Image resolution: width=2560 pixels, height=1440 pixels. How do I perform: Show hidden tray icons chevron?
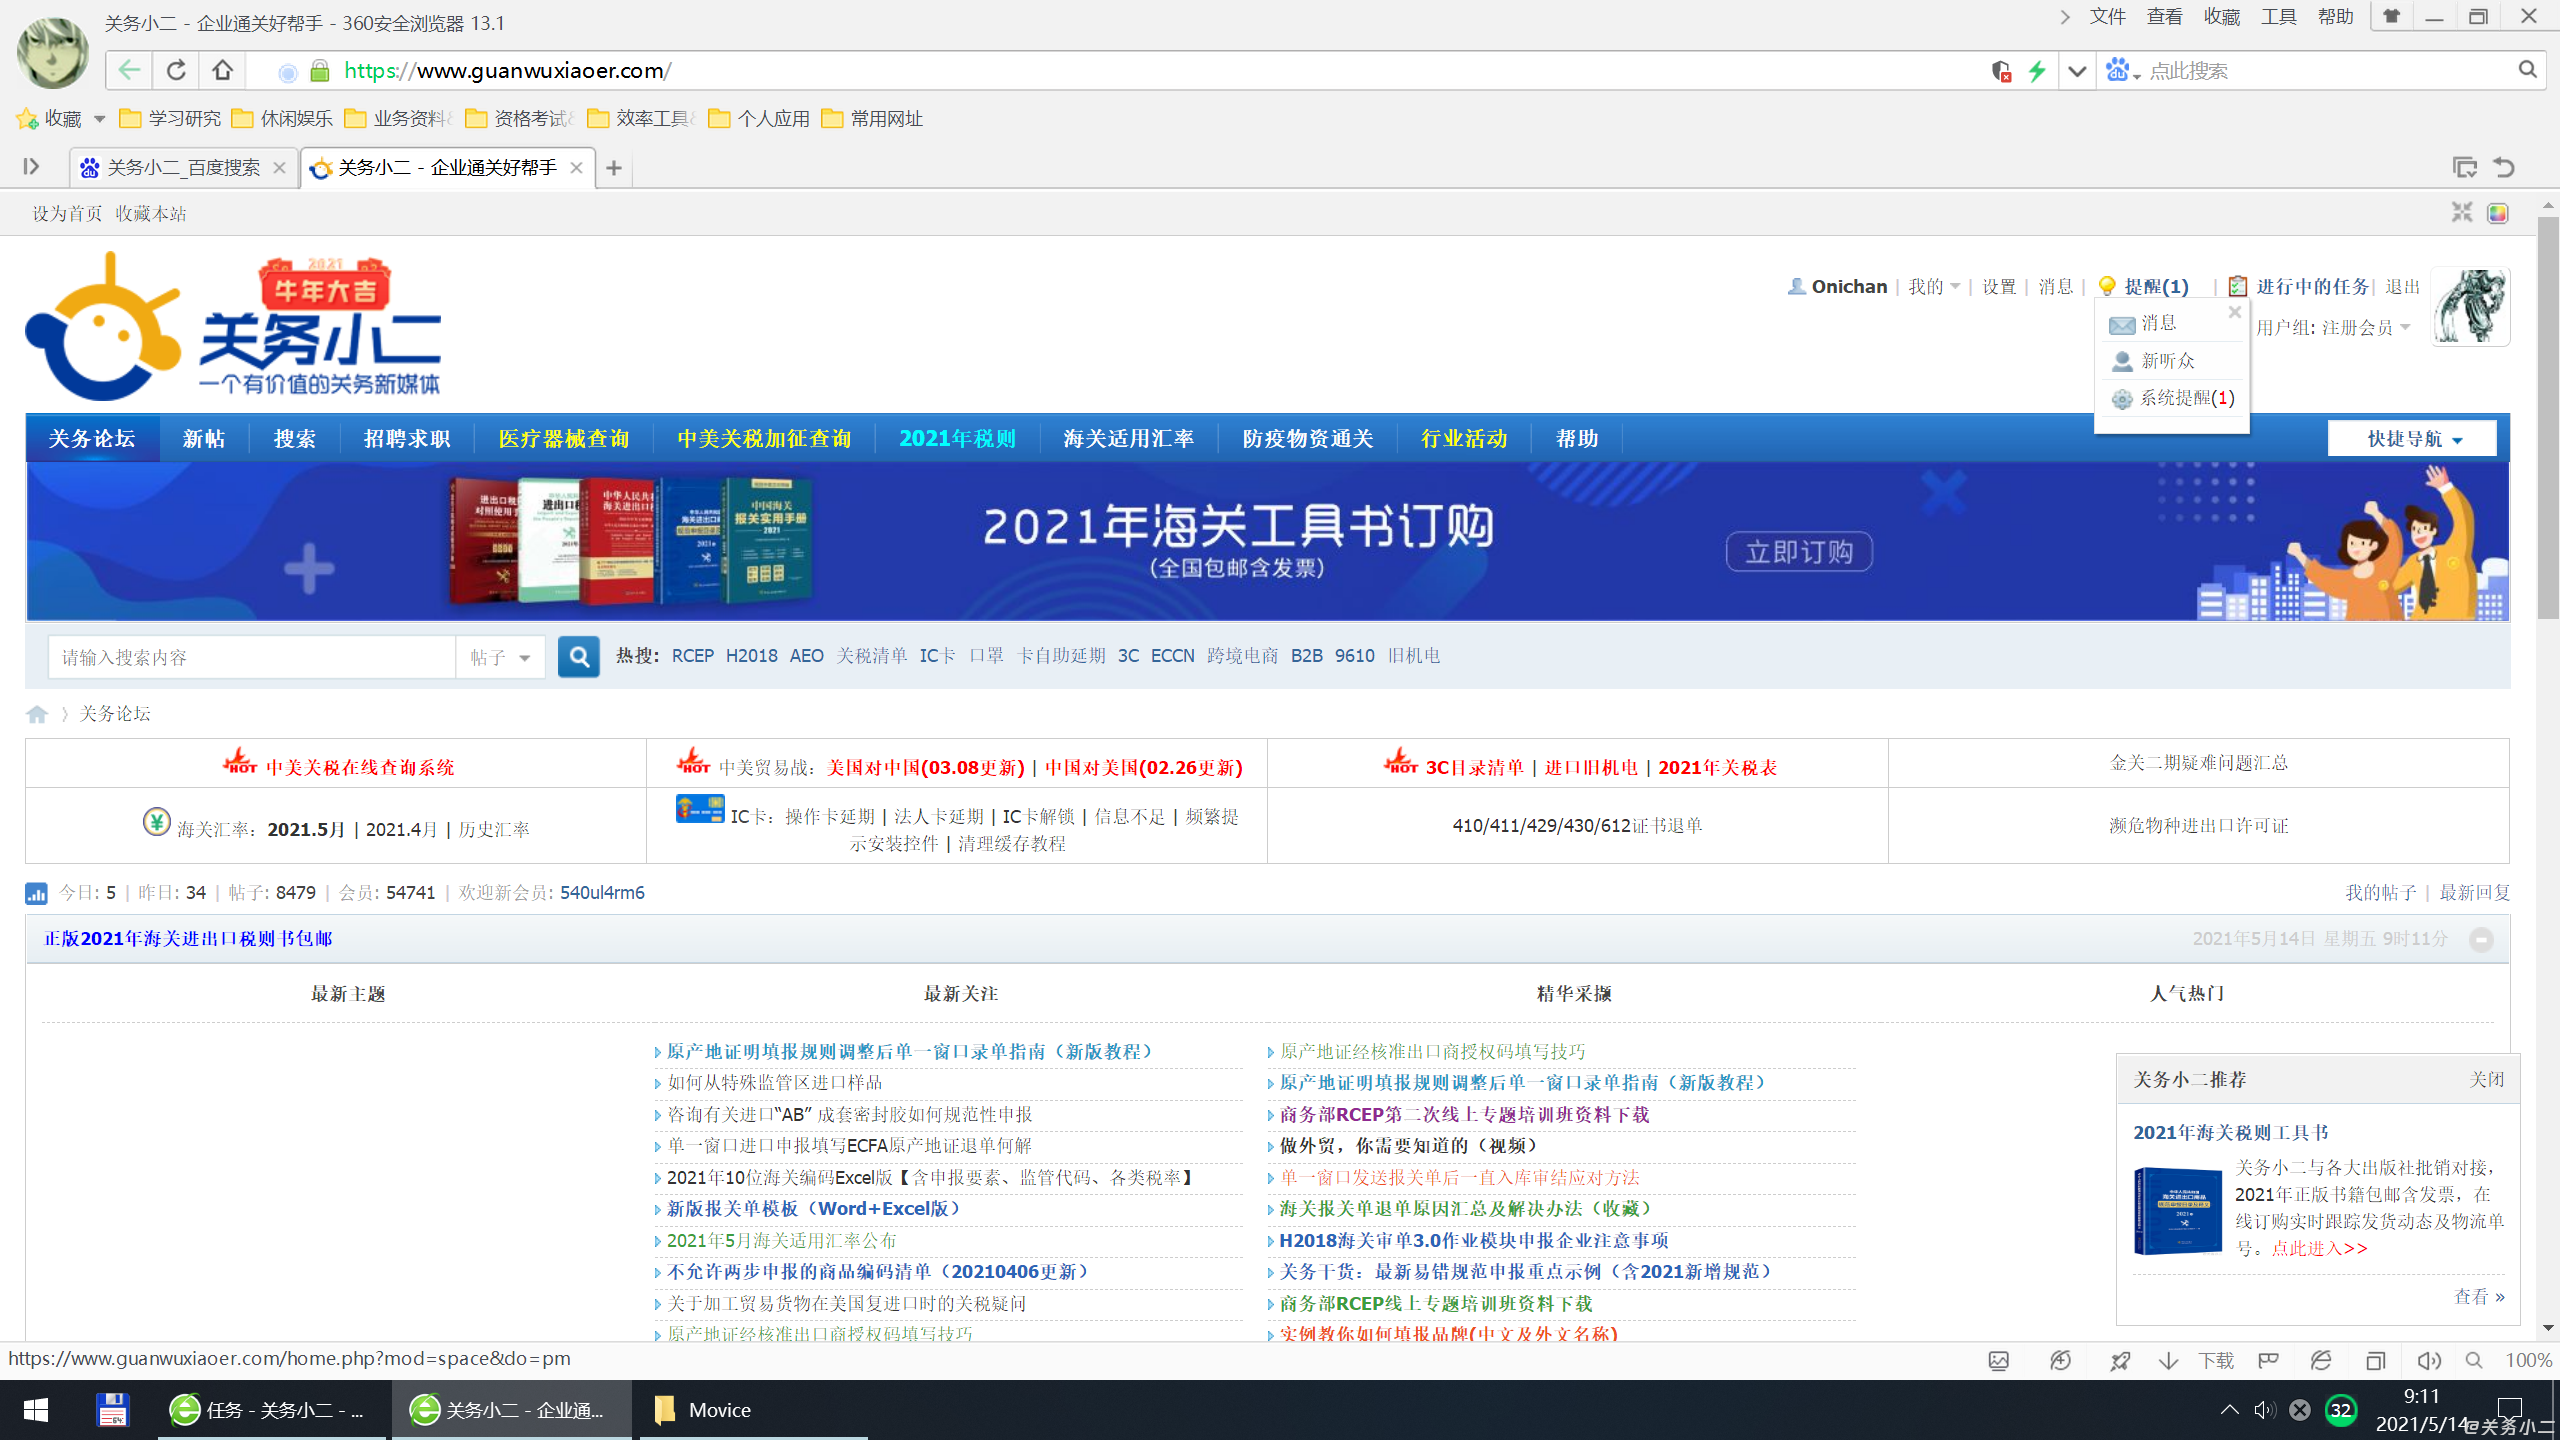pyautogui.click(x=2230, y=1410)
